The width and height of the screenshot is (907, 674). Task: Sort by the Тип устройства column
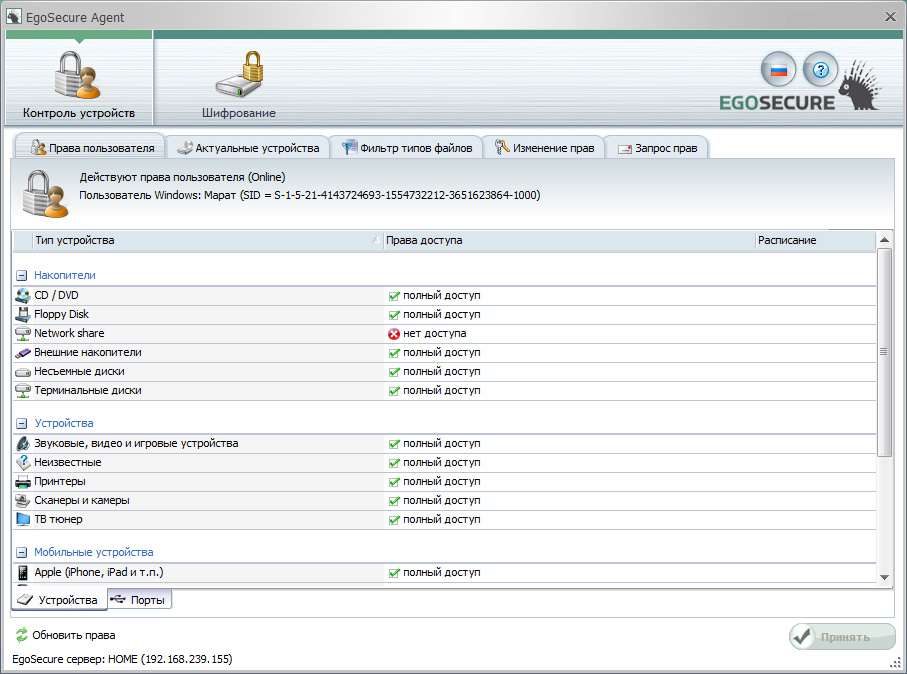[208, 240]
